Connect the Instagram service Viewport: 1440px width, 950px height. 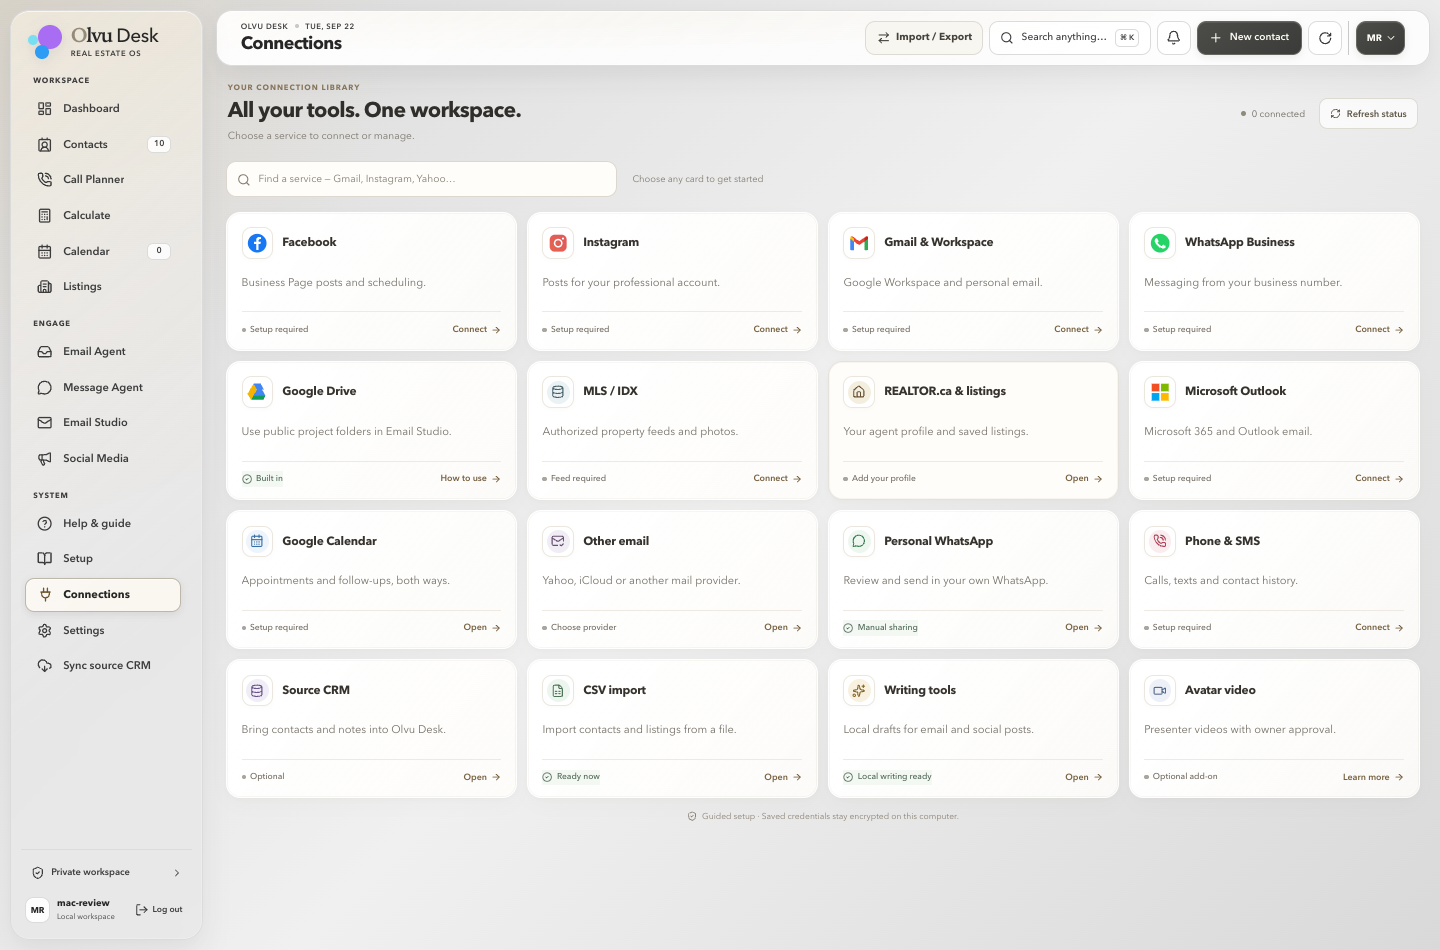pos(777,330)
